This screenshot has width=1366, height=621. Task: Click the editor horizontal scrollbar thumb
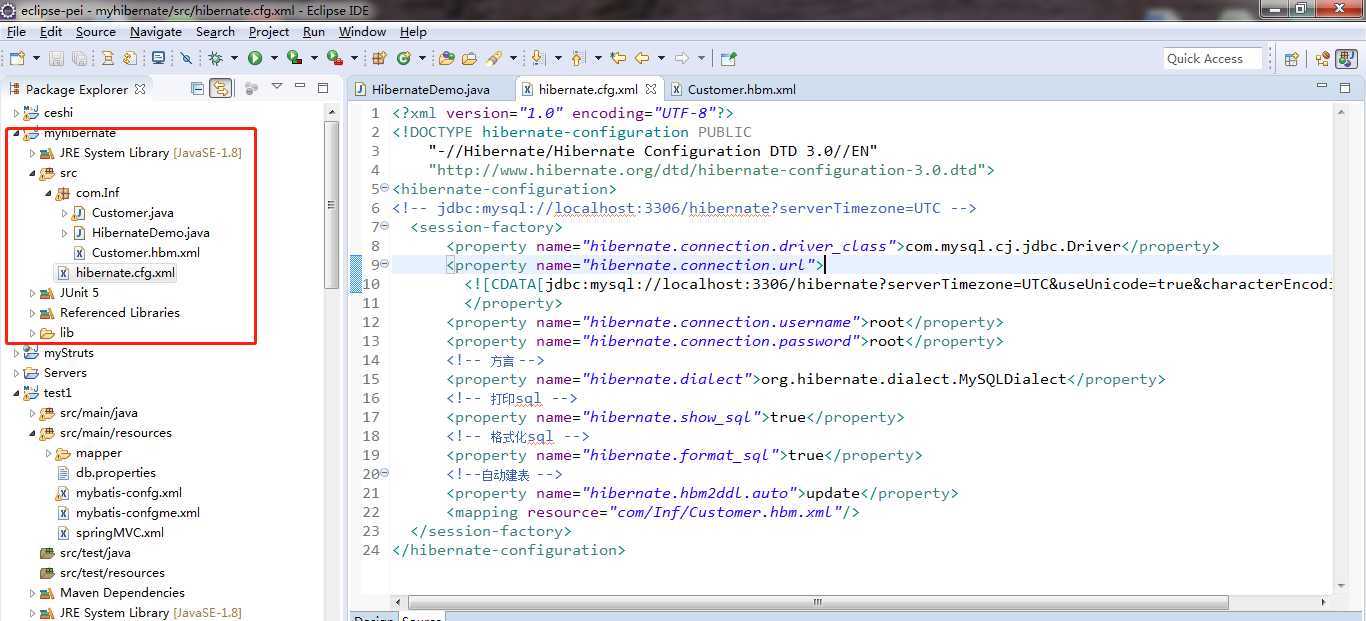tap(817, 602)
